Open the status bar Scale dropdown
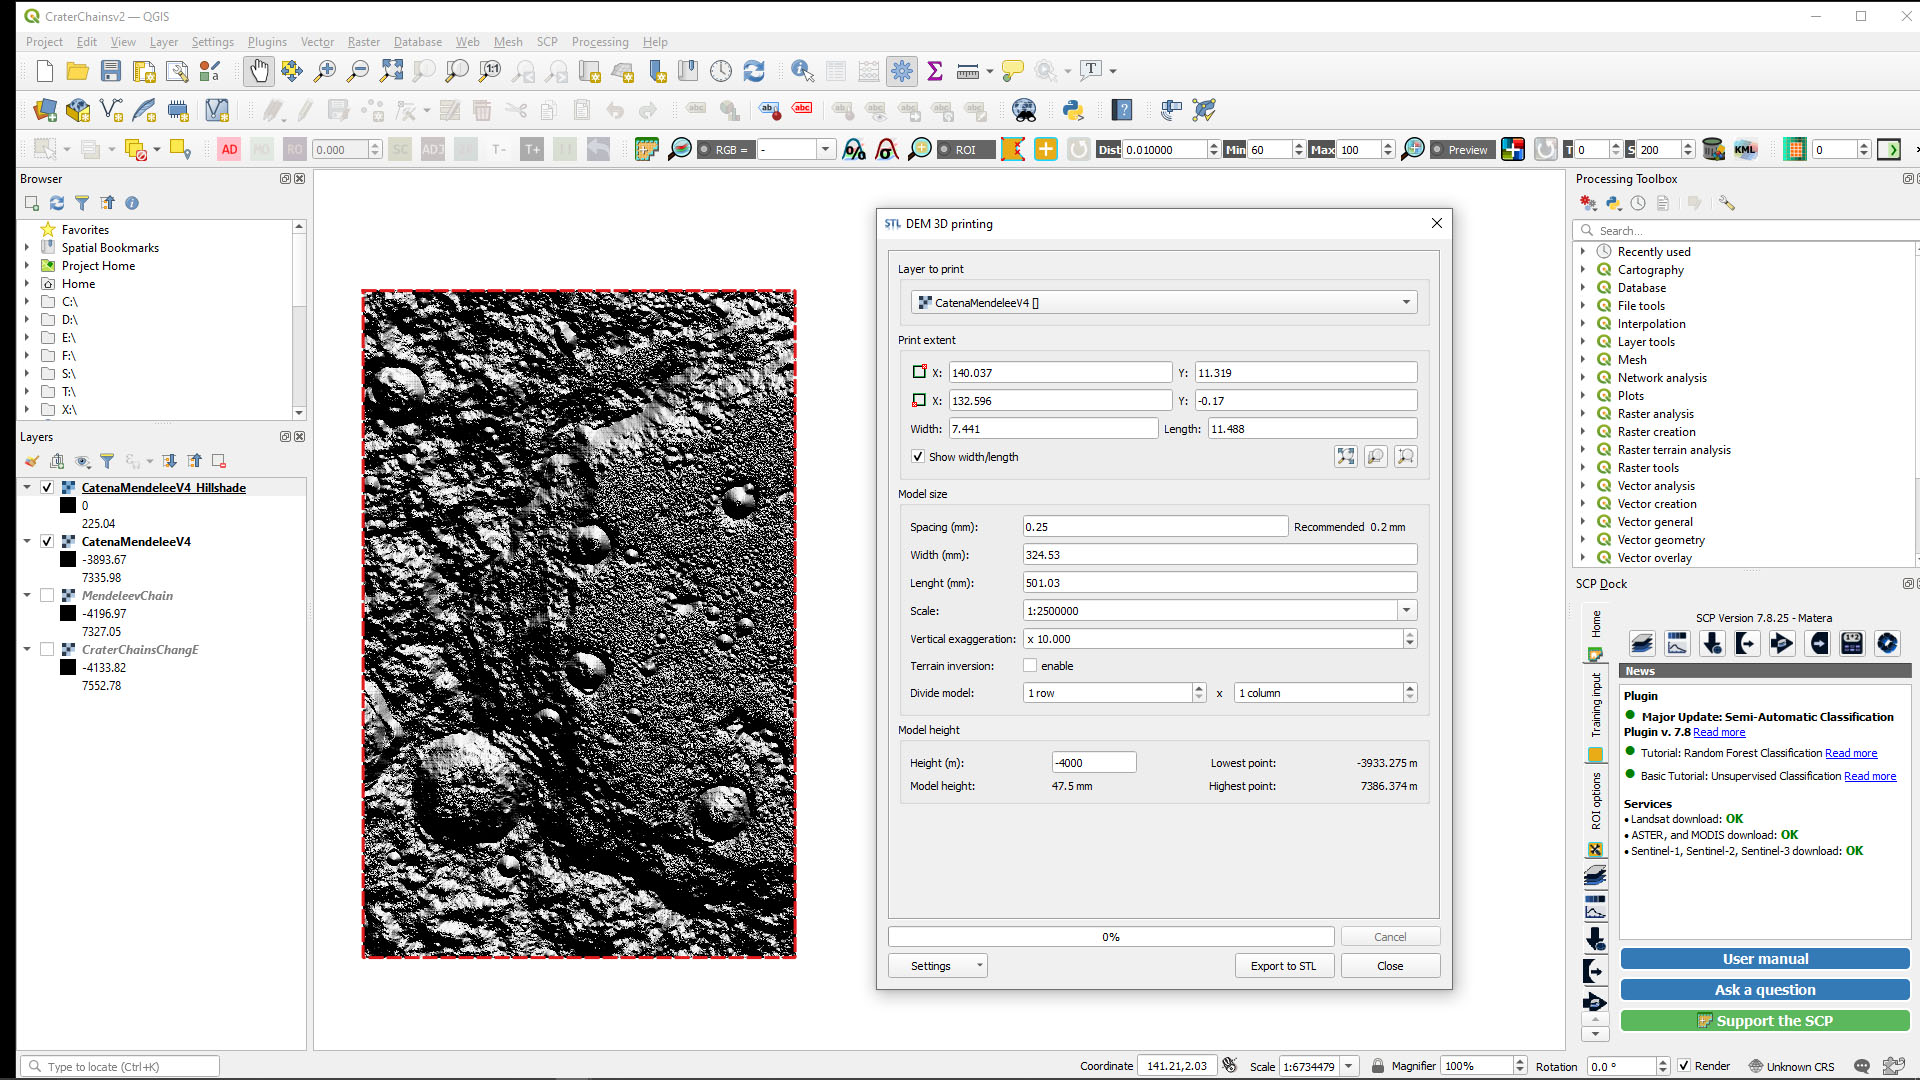 (1348, 1066)
